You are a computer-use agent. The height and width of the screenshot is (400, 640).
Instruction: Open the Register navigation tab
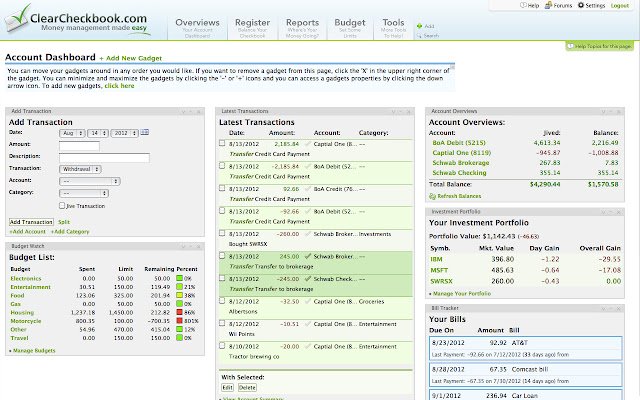click(x=252, y=28)
